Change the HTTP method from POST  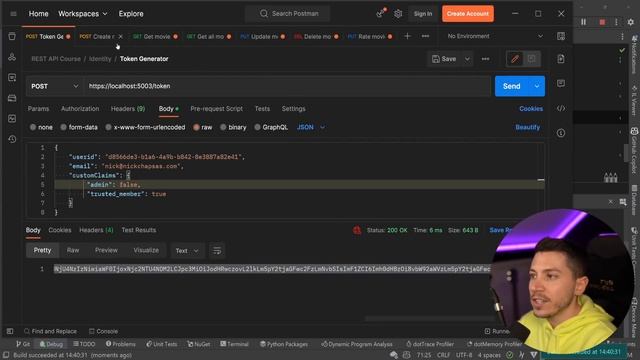click(54, 86)
